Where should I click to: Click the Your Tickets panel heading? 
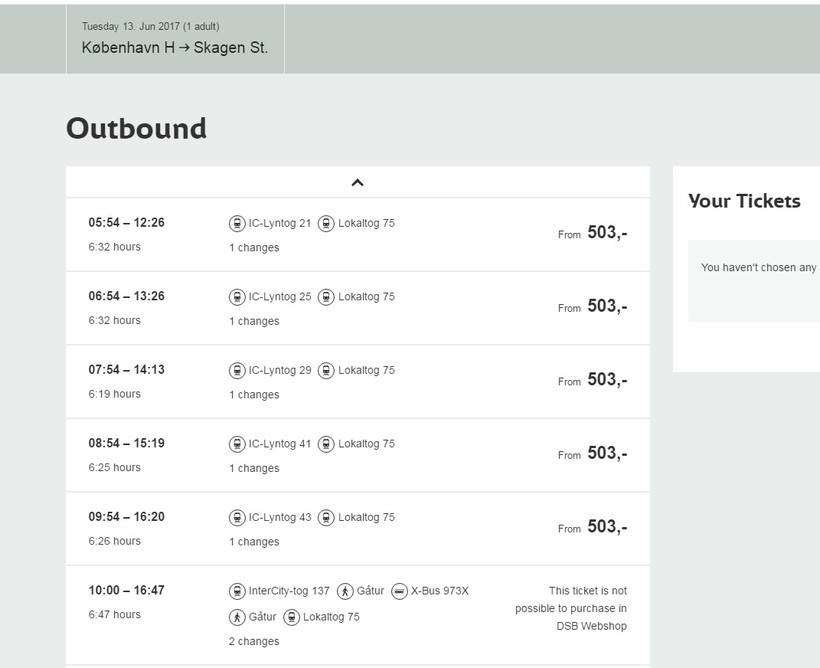(x=744, y=201)
